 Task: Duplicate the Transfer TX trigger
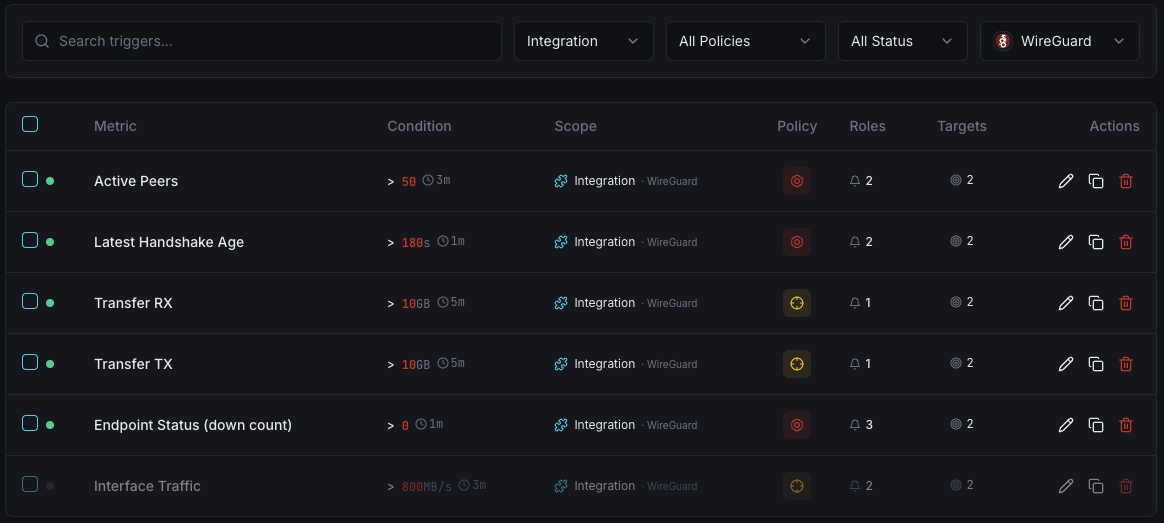click(x=1096, y=364)
